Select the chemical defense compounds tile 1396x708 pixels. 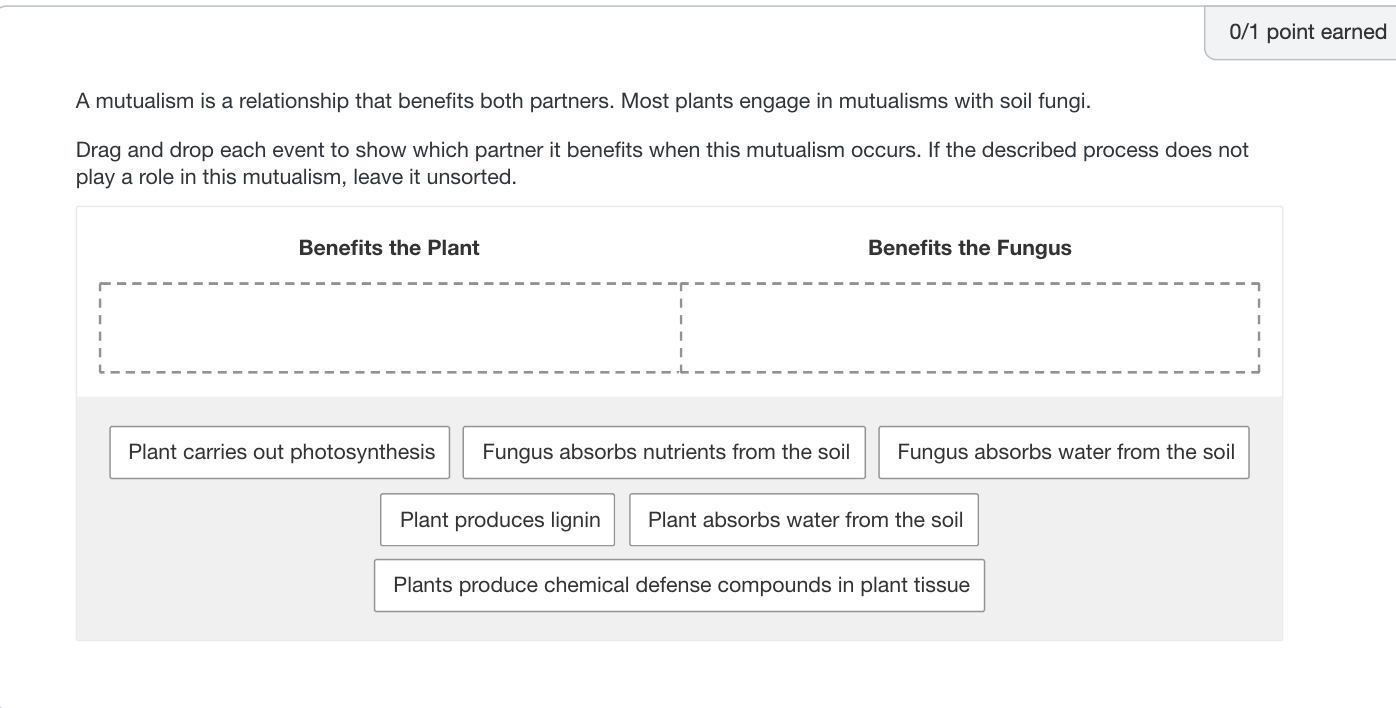click(679, 585)
